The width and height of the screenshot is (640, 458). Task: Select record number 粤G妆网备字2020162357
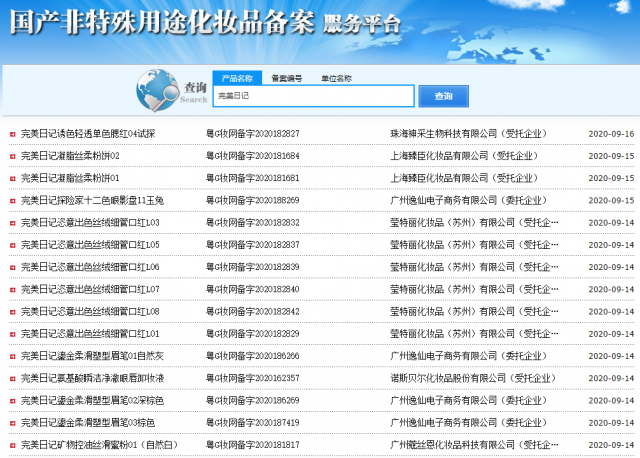(253, 378)
